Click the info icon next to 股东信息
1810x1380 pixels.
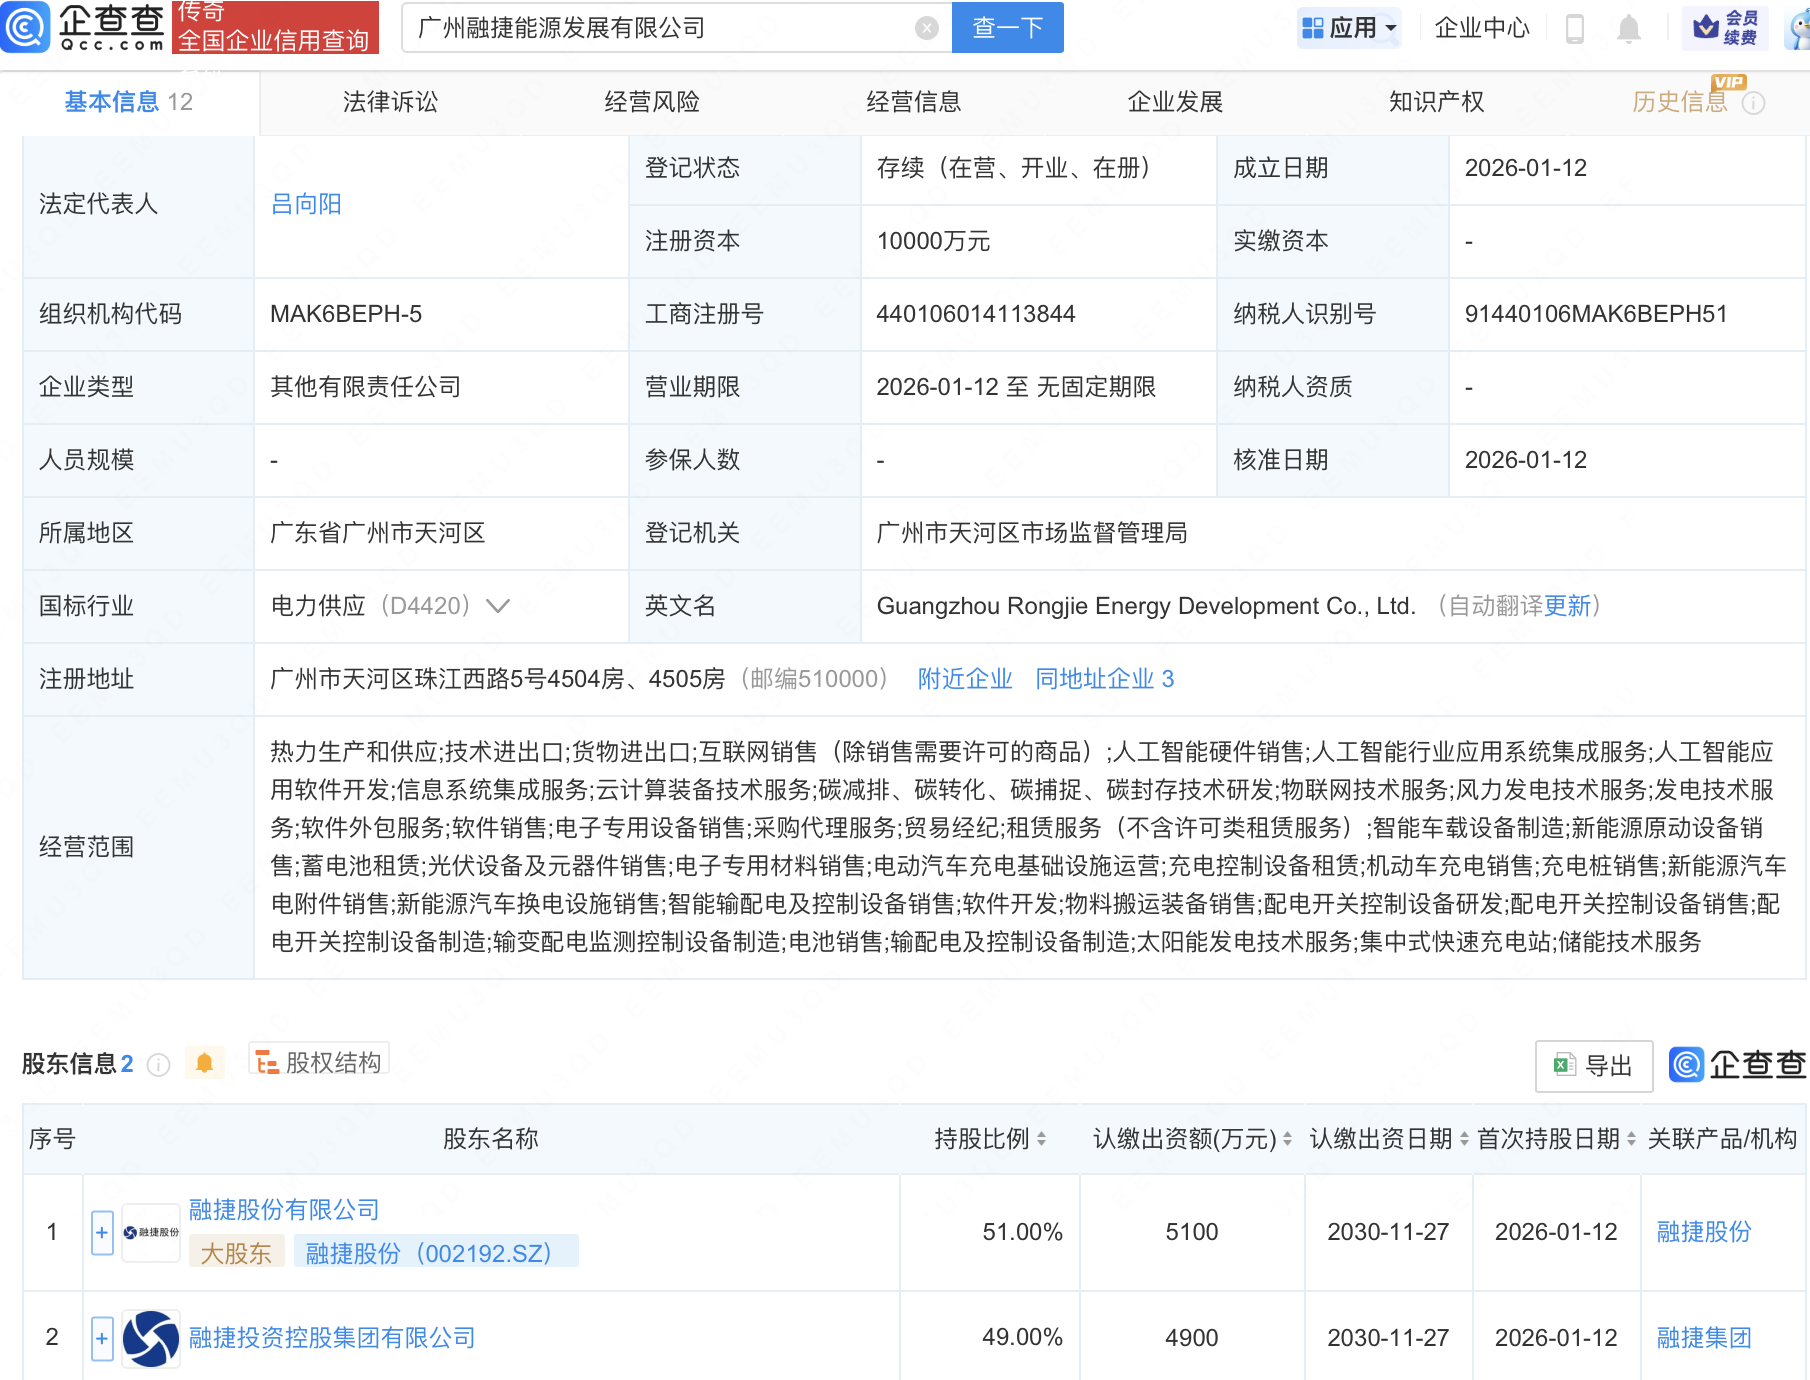click(158, 1064)
